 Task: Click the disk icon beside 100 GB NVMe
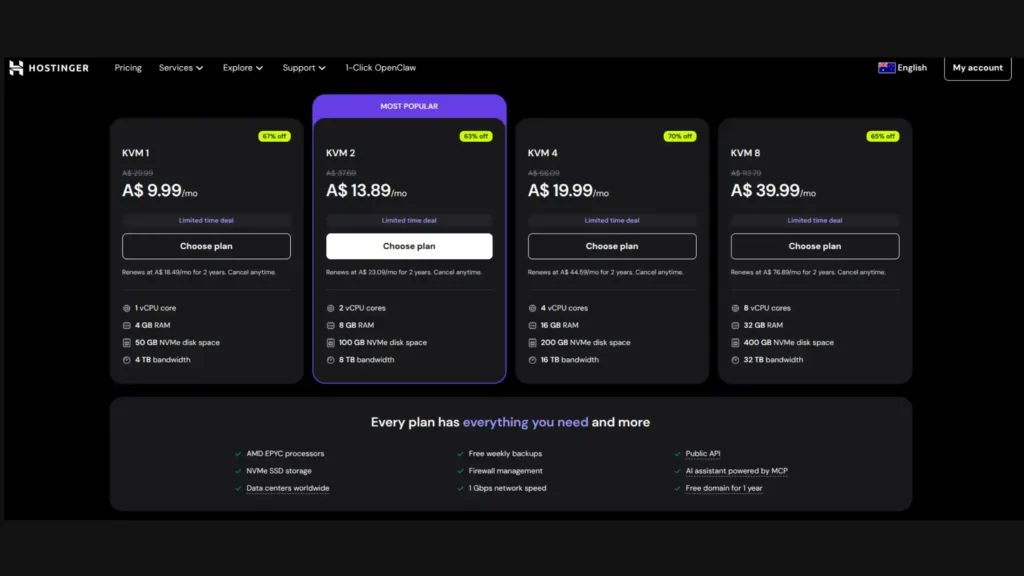point(330,343)
